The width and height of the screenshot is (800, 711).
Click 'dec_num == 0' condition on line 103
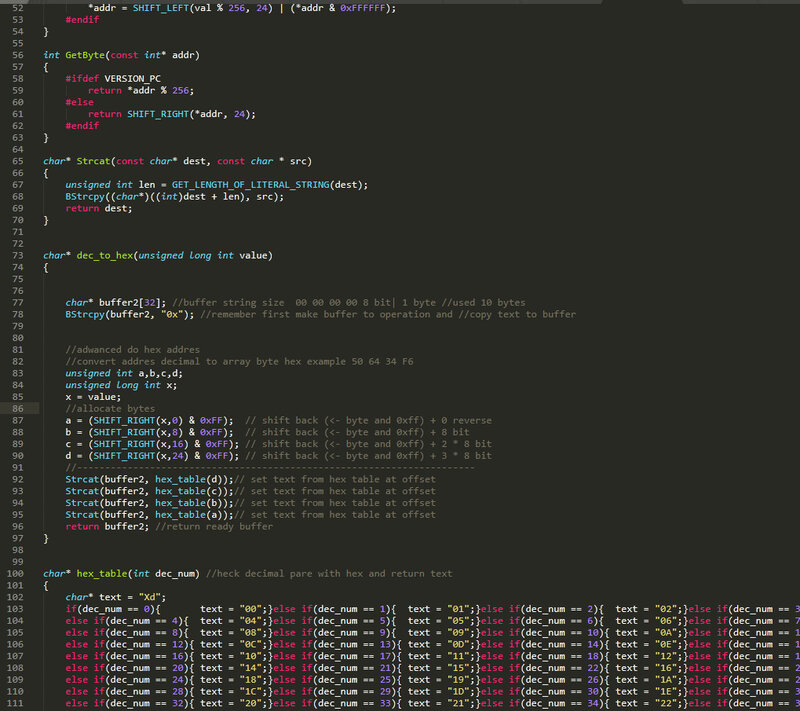[116, 608]
